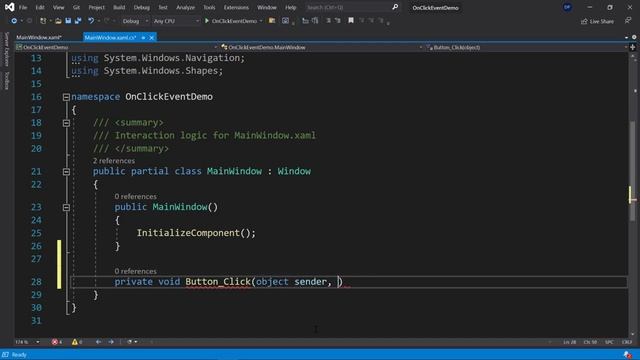Image resolution: width=640 pixels, height=360 pixels.
Task: Go to next issue with right arrow
Action: pos(111,342)
